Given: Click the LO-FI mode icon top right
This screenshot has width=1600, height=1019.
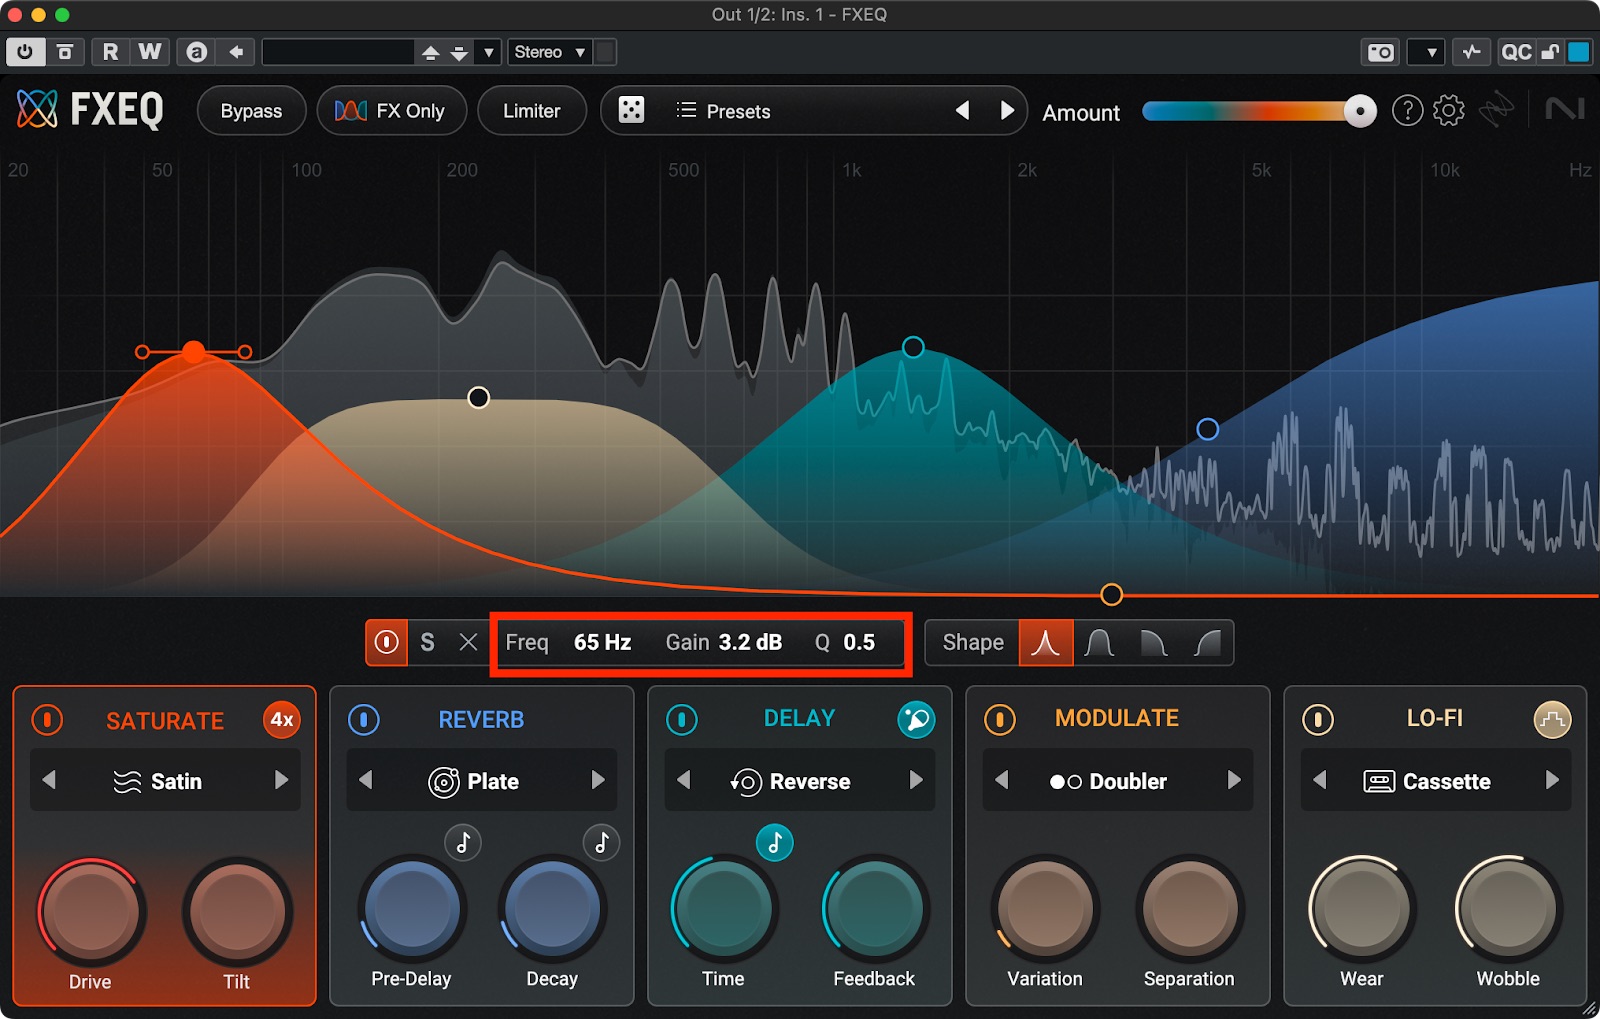Looking at the screenshot, I should point(1552,719).
